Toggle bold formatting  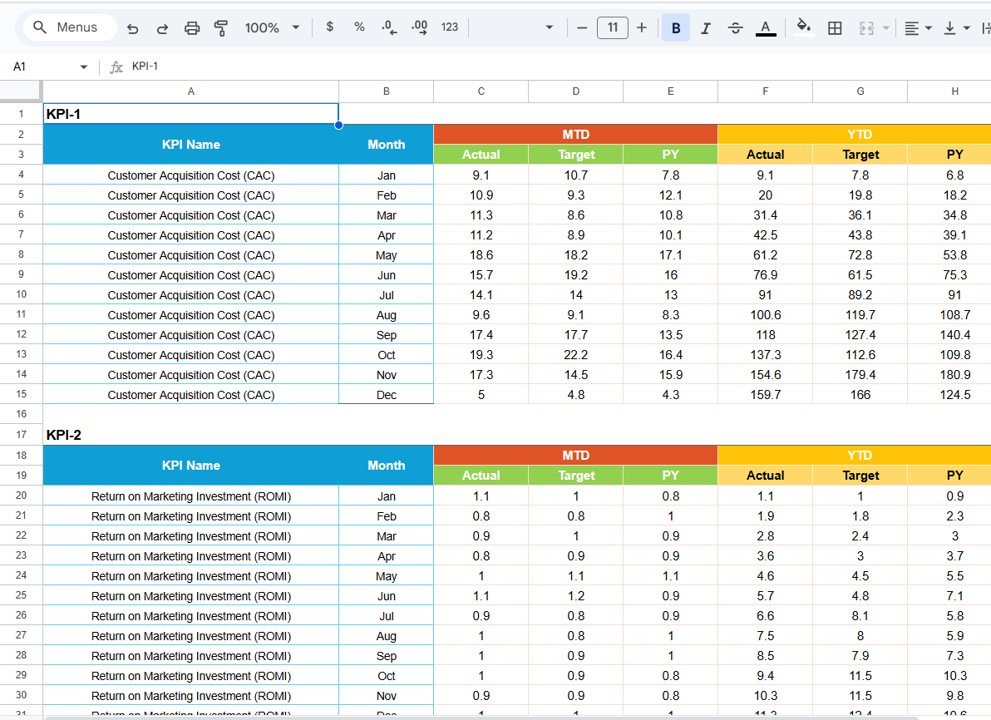(x=676, y=27)
